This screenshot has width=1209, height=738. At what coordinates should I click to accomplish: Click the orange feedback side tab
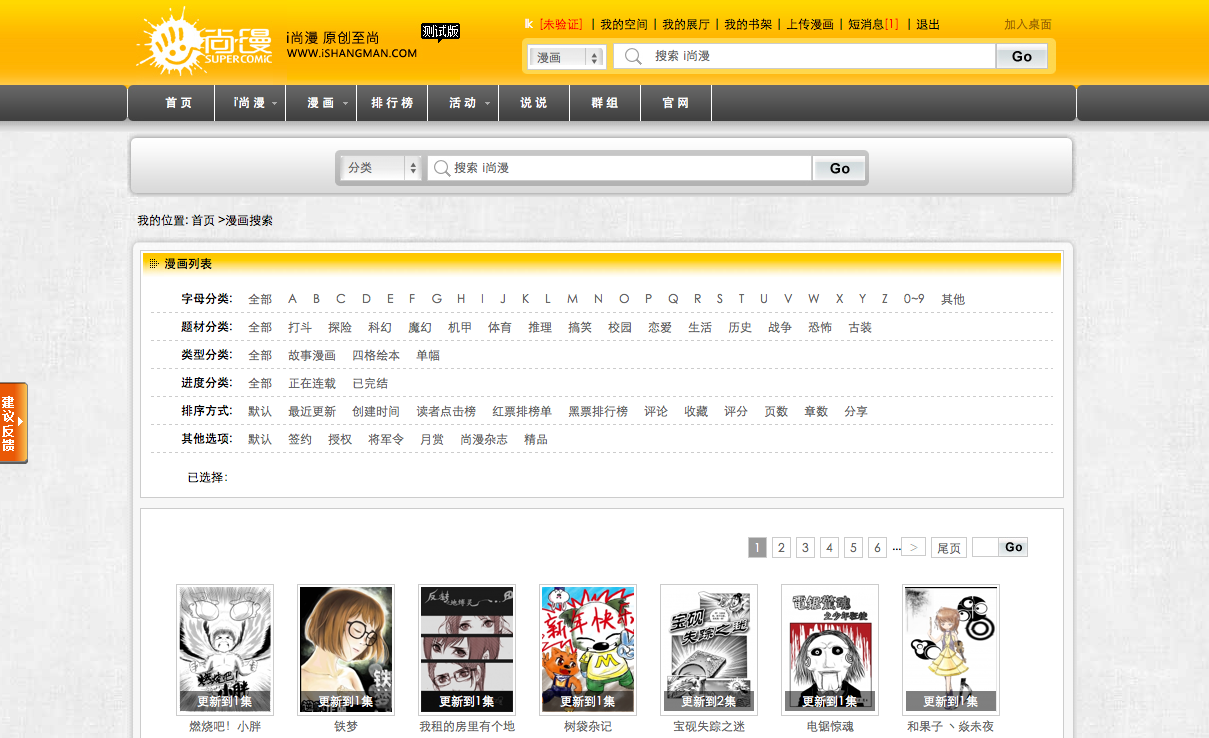[13, 423]
